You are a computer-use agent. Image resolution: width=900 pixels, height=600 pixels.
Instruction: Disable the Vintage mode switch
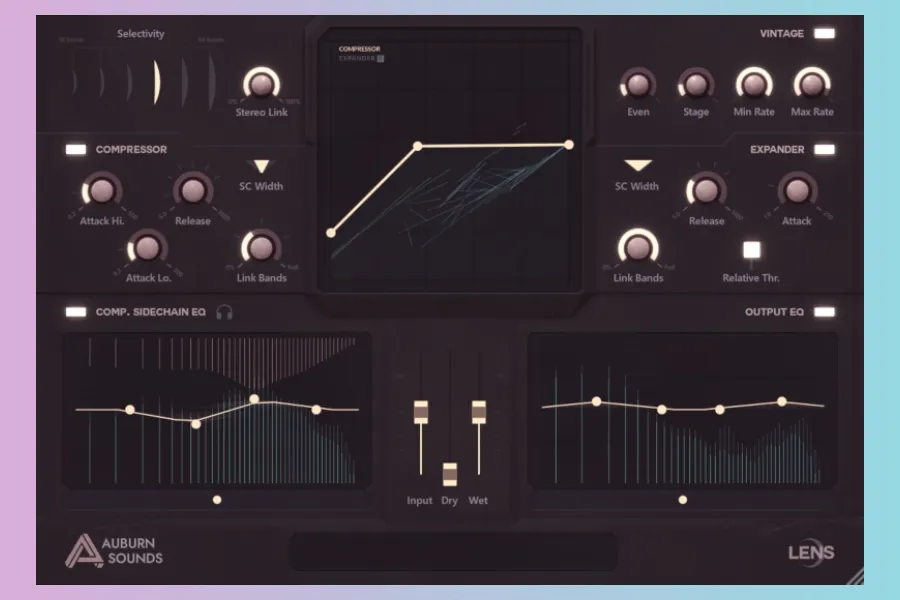click(824, 34)
